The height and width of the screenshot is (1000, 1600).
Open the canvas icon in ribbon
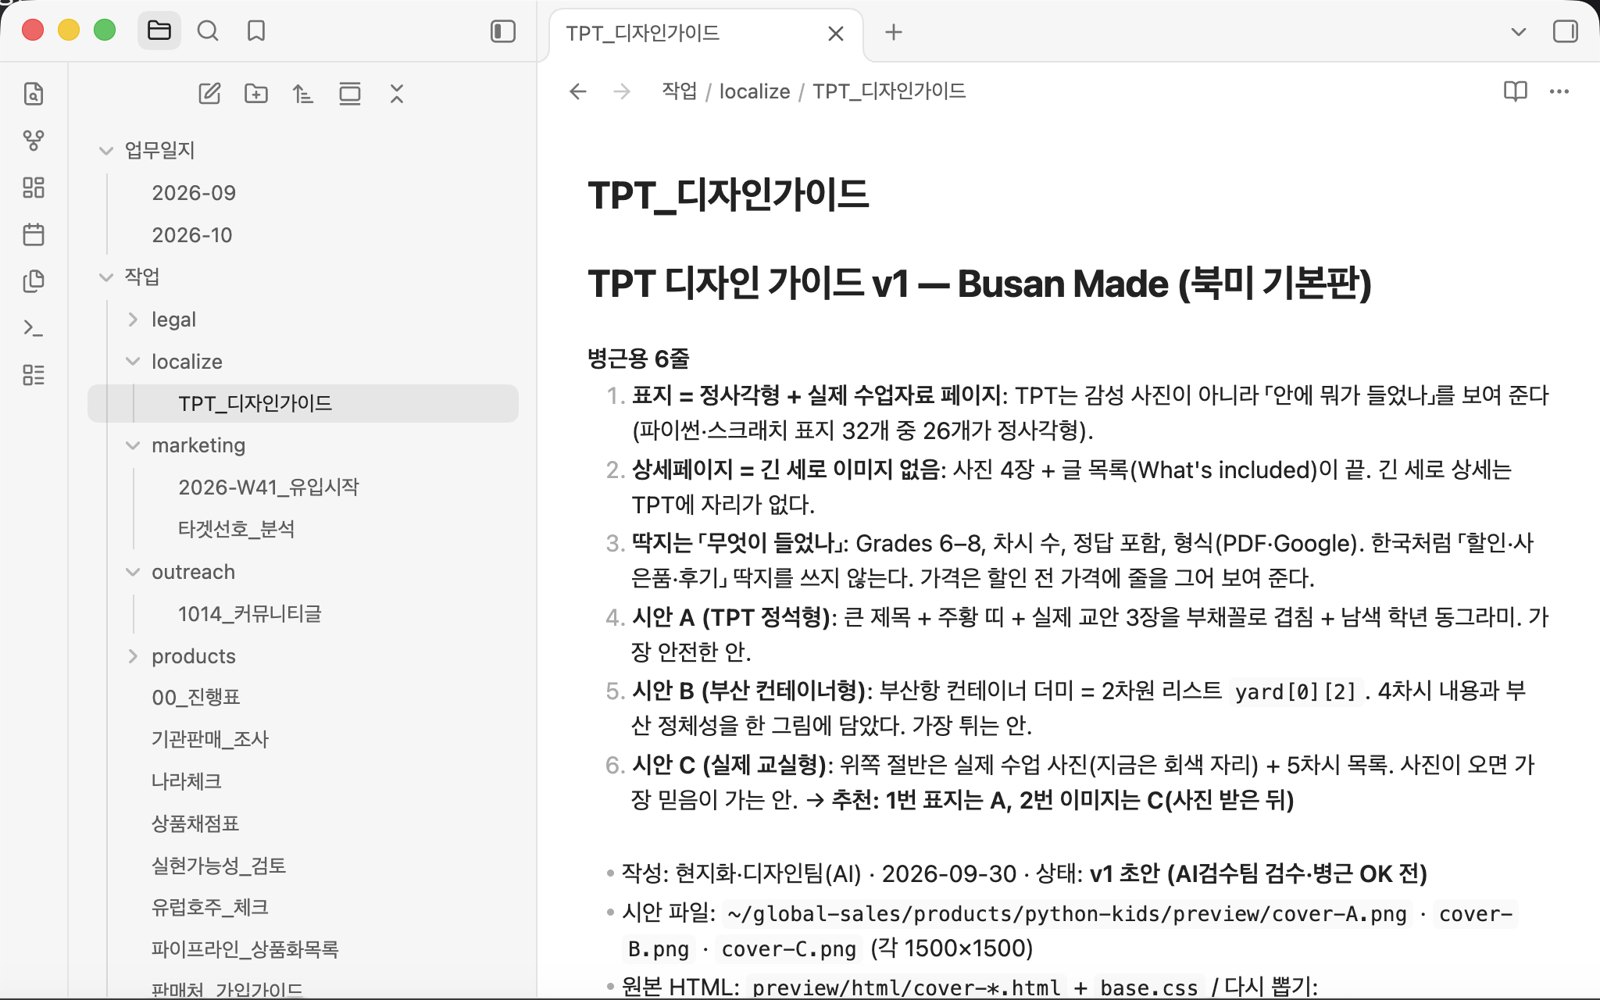coord(33,188)
